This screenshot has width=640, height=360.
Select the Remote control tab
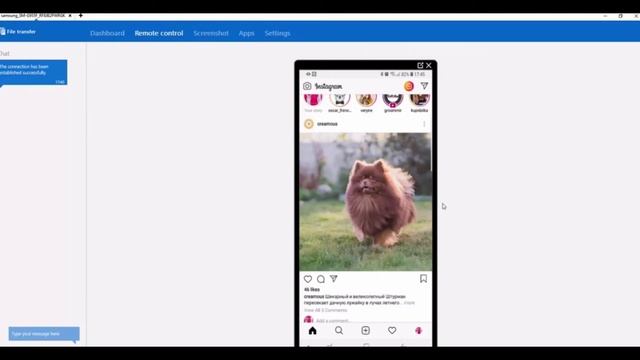(x=159, y=33)
